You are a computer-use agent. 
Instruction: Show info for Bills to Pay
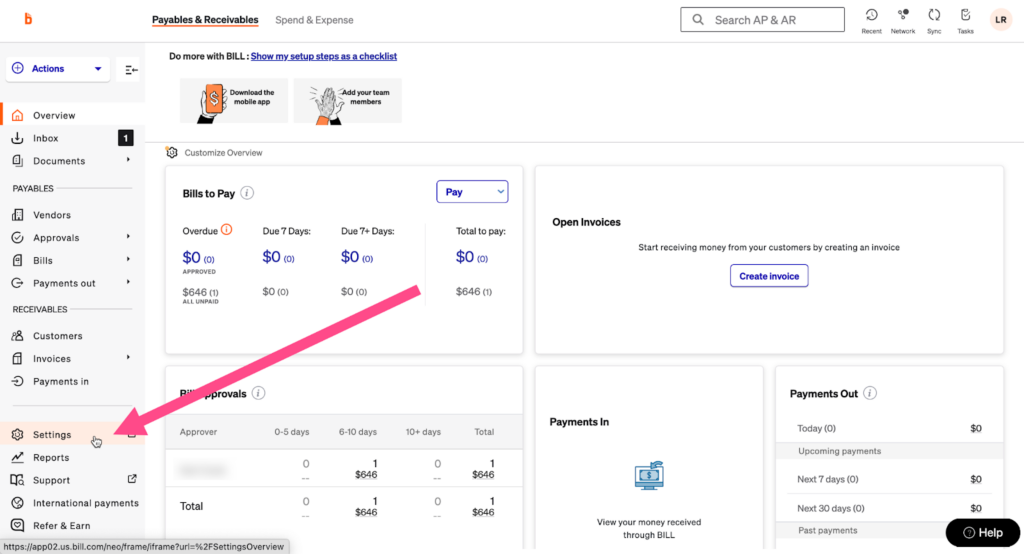pyautogui.click(x=247, y=193)
